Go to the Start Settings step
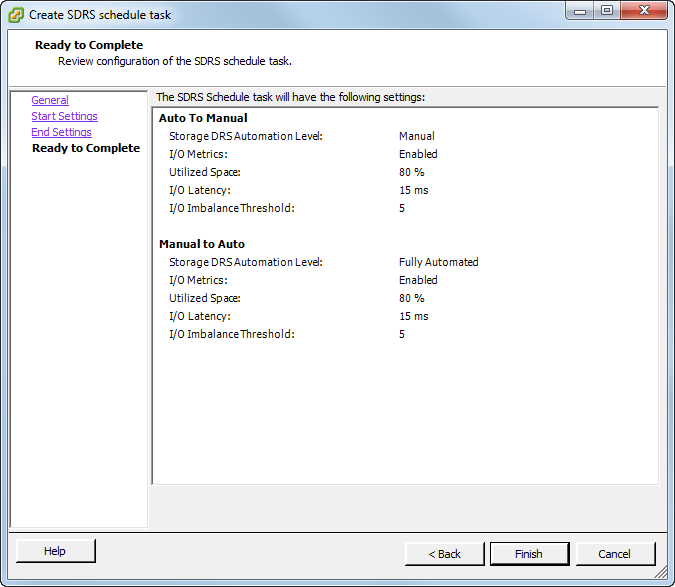 tap(64, 116)
